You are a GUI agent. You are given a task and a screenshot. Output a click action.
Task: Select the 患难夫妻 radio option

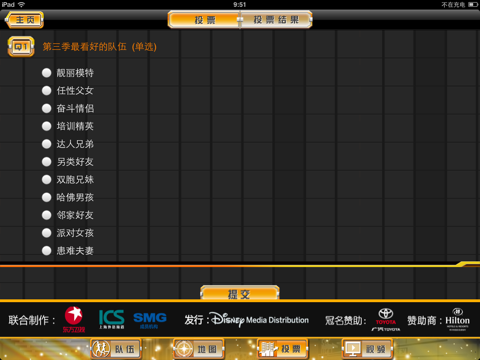46,250
